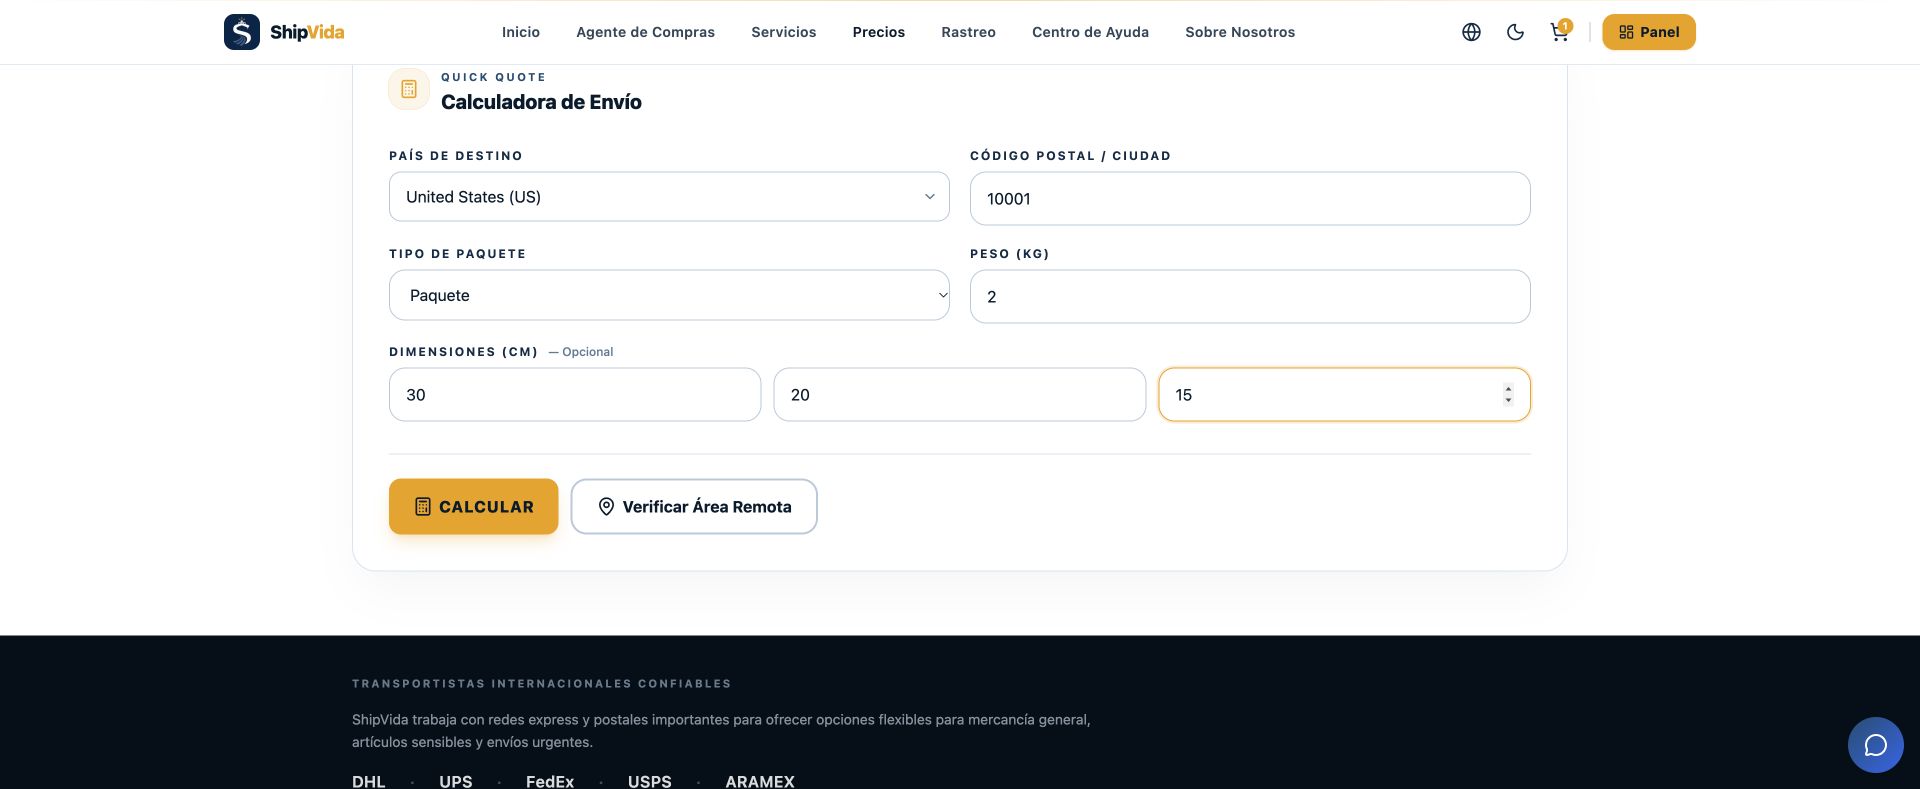The height and width of the screenshot is (789, 1920).
Task: Click the FedEx carrier text
Action: [550, 781]
